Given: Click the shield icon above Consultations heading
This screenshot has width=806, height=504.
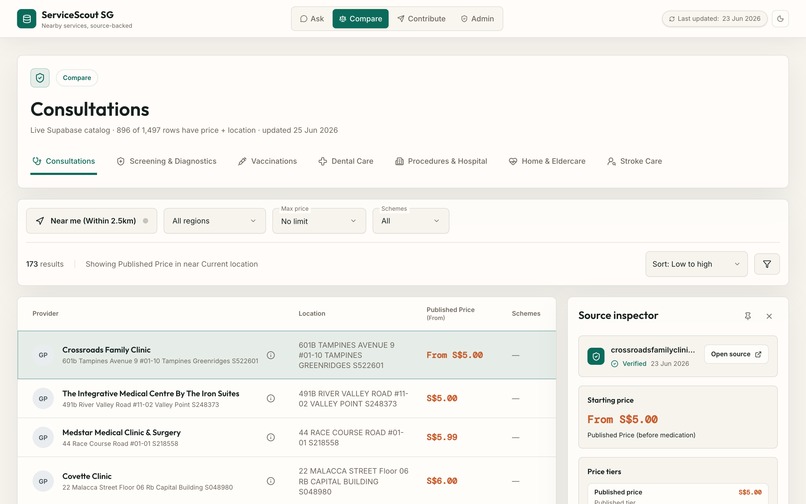Looking at the screenshot, I should (40, 78).
